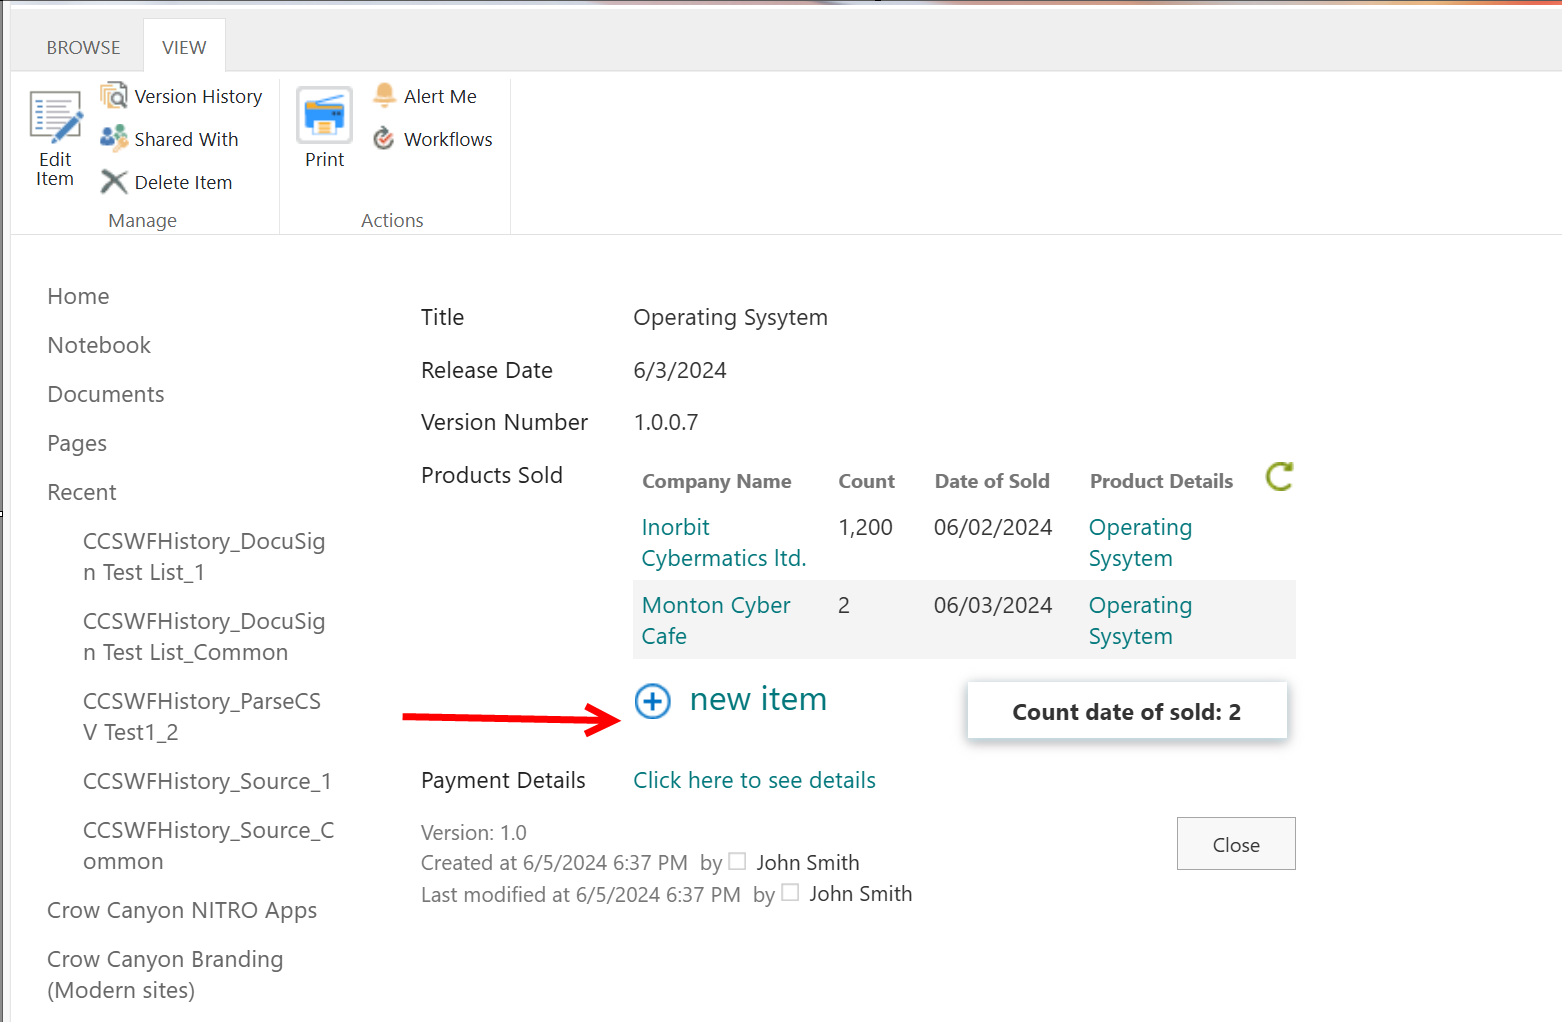This screenshot has height=1022, width=1562.
Task: Select Alert Me label
Action: [x=440, y=96]
